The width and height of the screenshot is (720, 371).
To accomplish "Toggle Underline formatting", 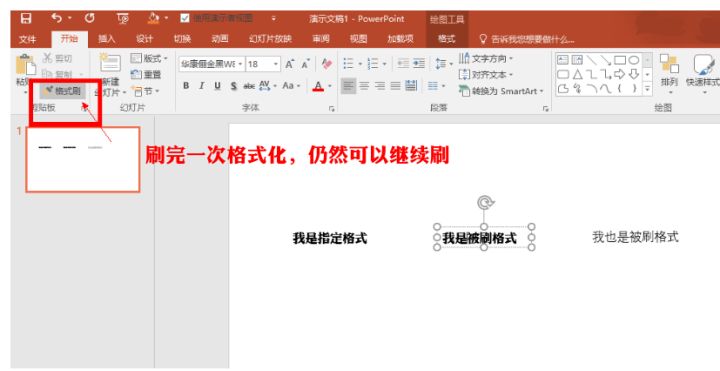I will [218, 86].
